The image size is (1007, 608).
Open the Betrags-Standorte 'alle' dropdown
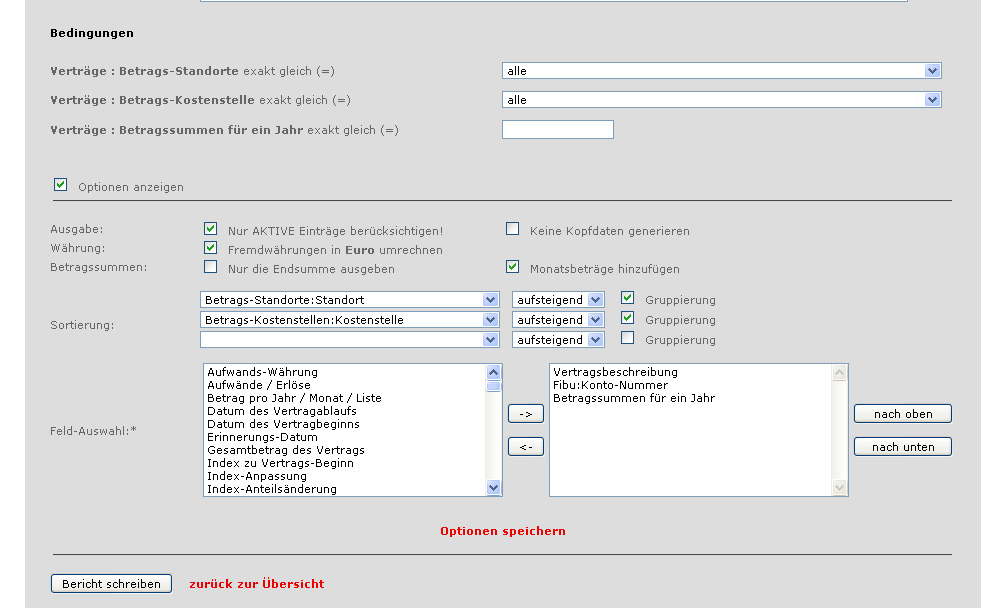(721, 71)
